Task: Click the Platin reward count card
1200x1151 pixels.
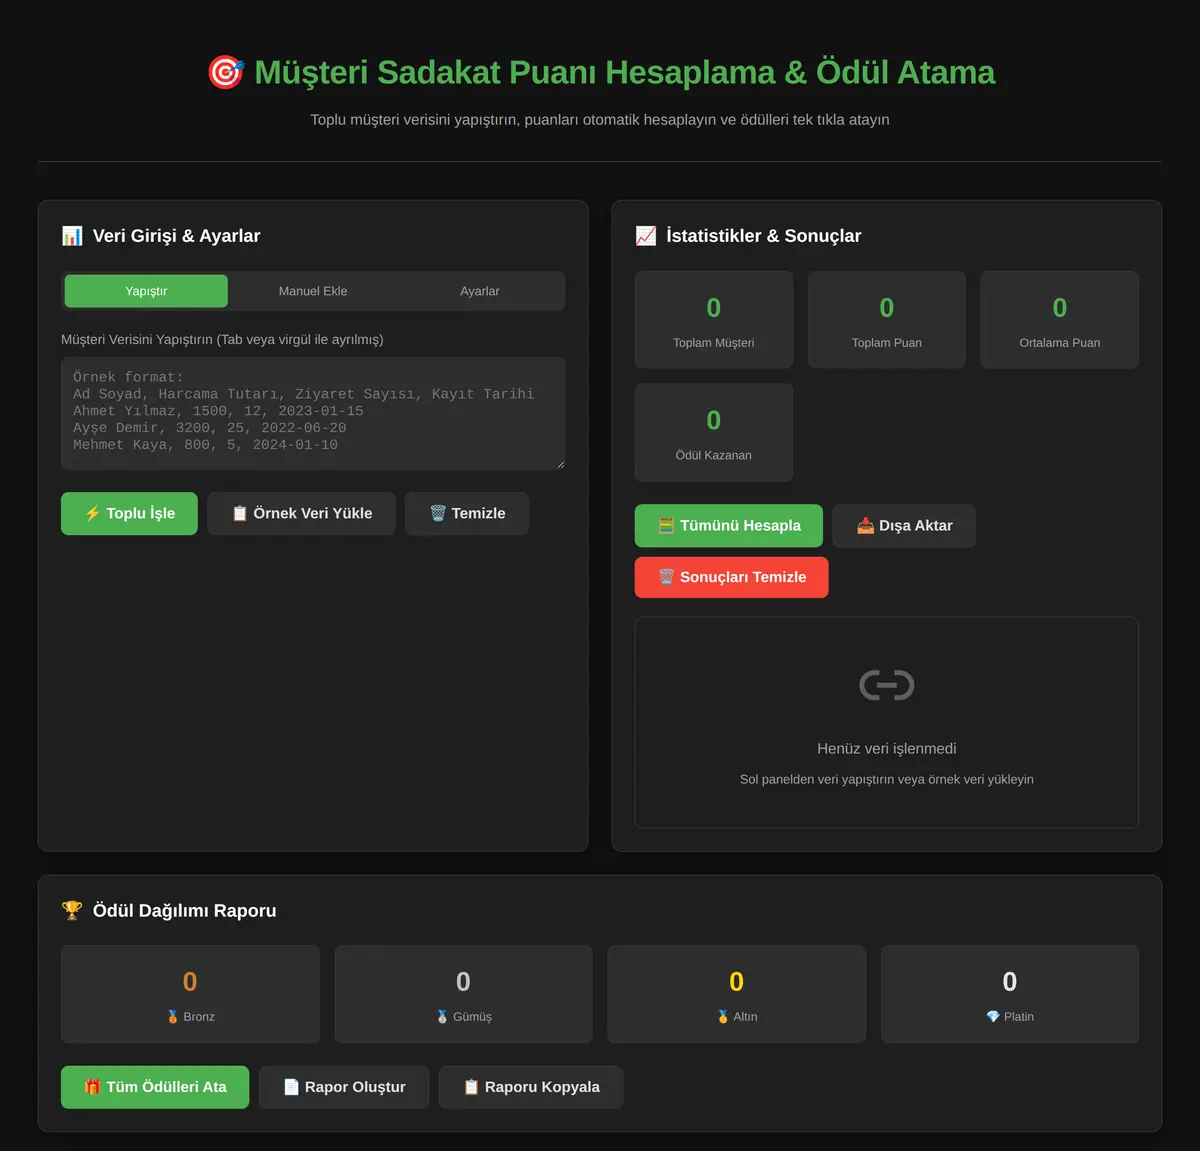Action: click(1010, 994)
